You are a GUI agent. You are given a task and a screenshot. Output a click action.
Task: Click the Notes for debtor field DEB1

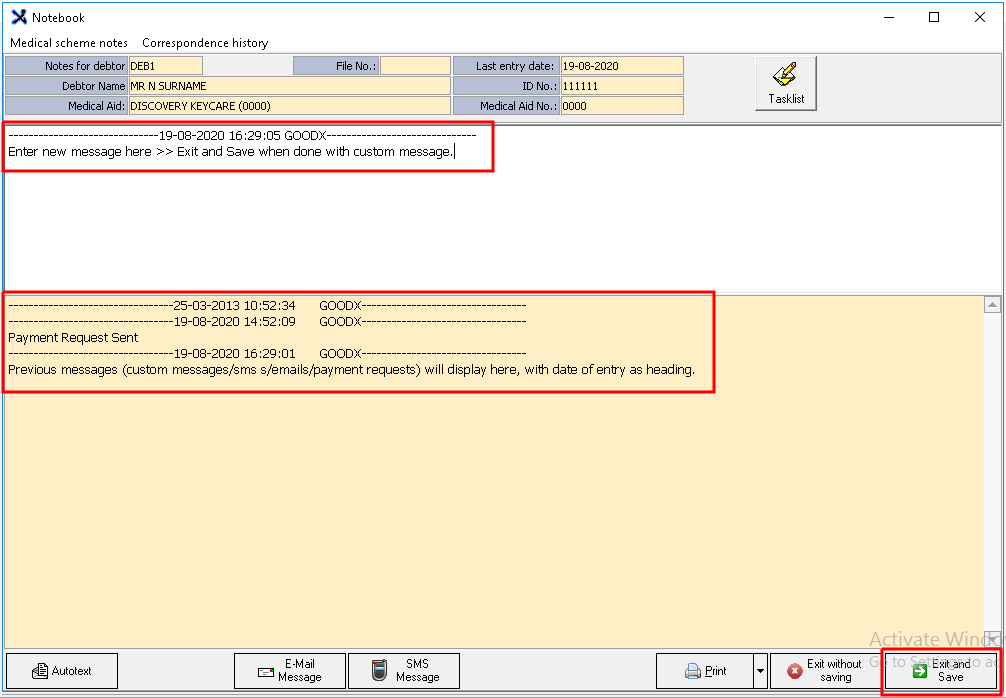pyautogui.click(x=166, y=65)
